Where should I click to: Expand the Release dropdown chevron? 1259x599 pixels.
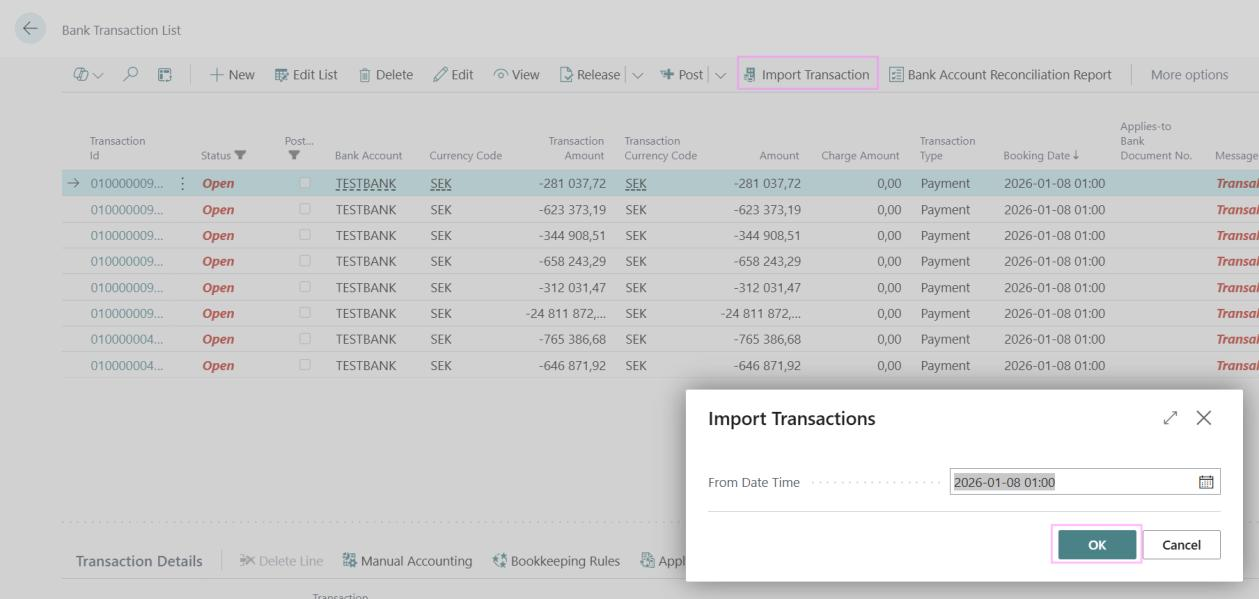pos(638,75)
